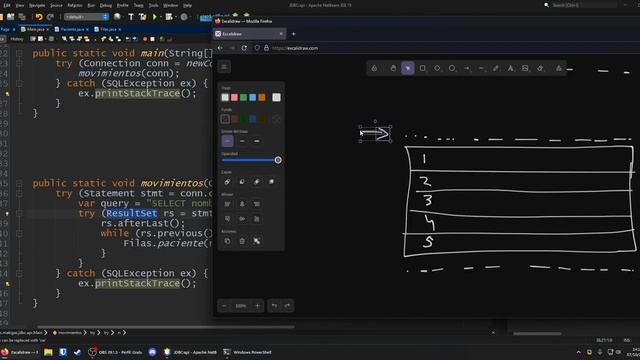Pick the orange stroke color swatch
The image size is (640, 360).
click(x=262, y=97)
